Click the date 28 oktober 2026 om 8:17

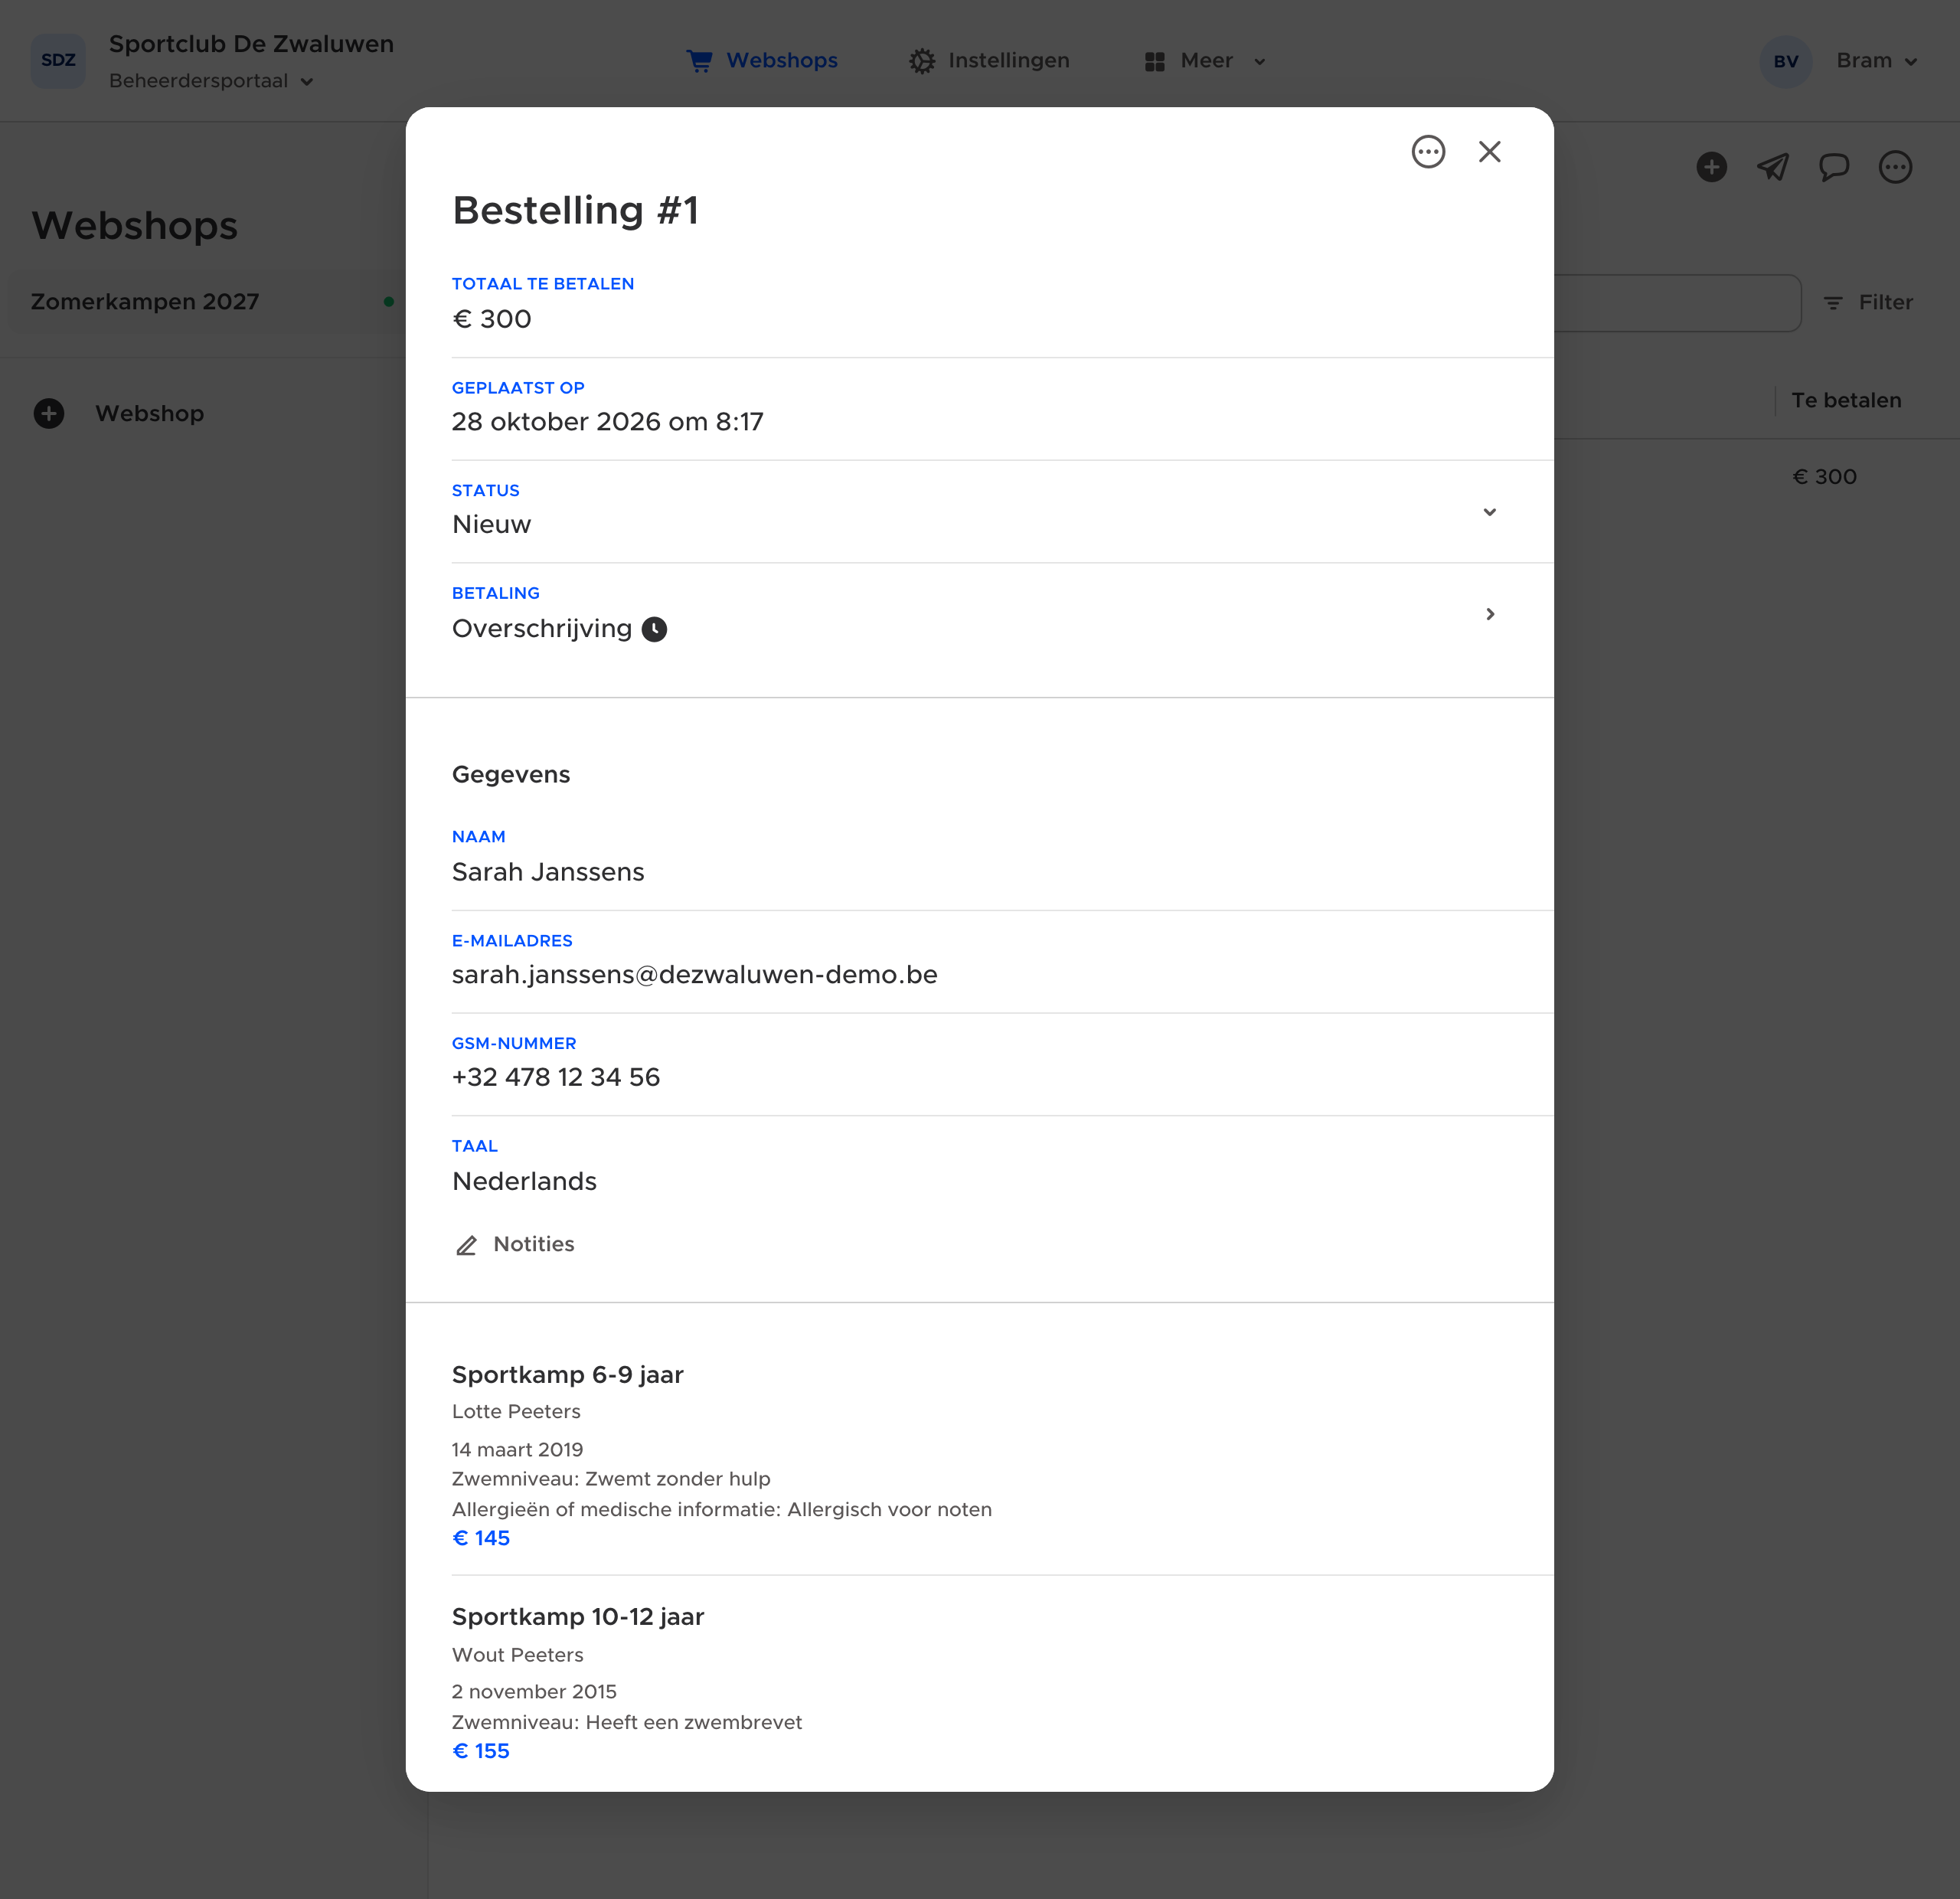(607, 421)
